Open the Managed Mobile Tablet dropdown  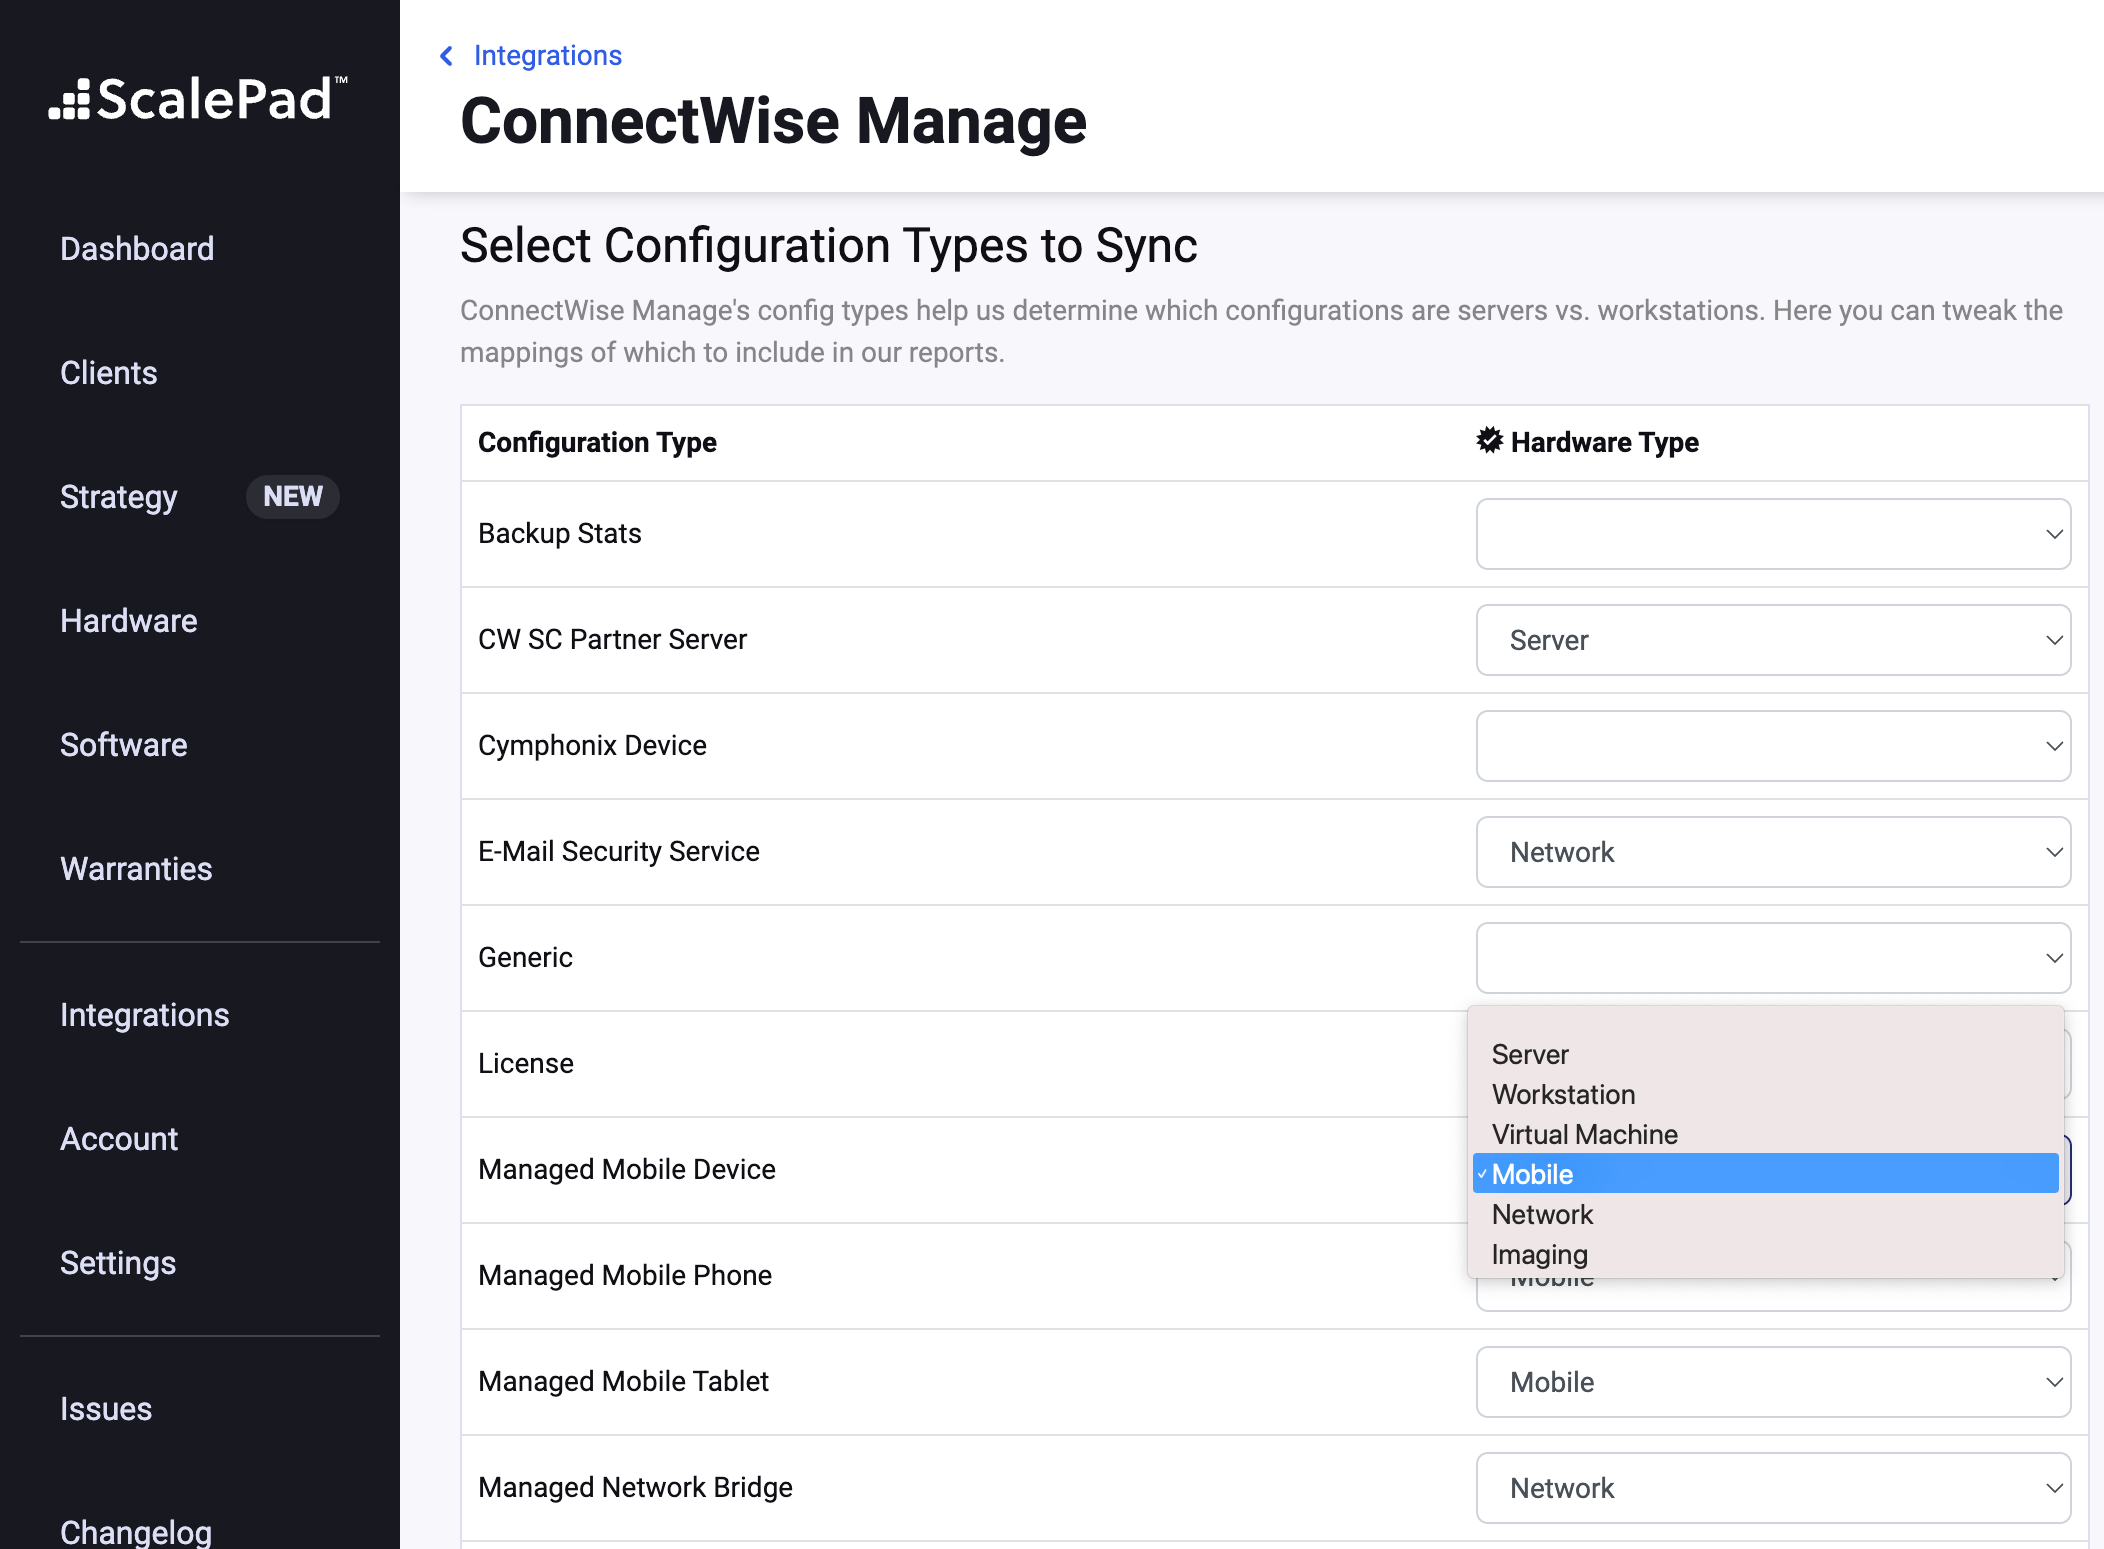[x=1772, y=1382]
